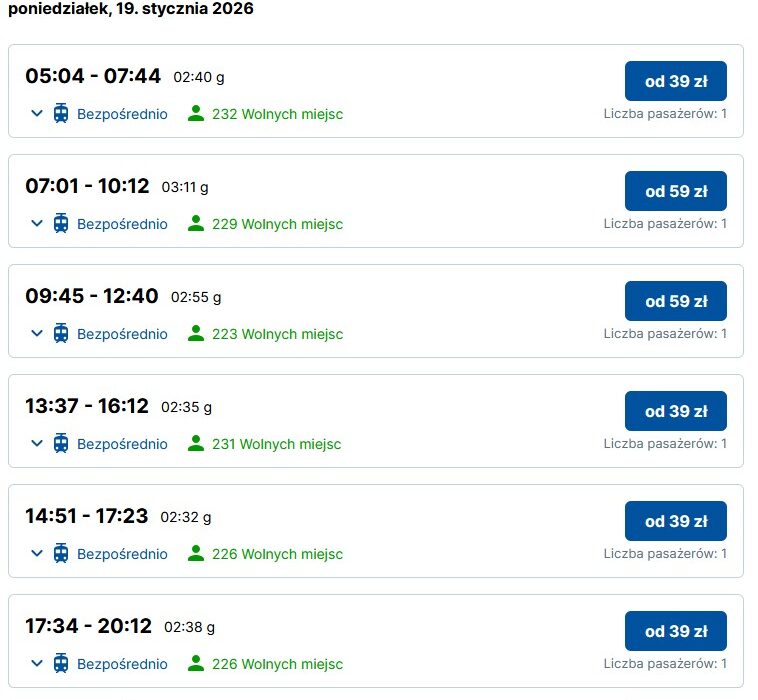The height and width of the screenshot is (700, 758).
Task: Click passenger icon beside 232 free seats
Action: [x=196, y=113]
